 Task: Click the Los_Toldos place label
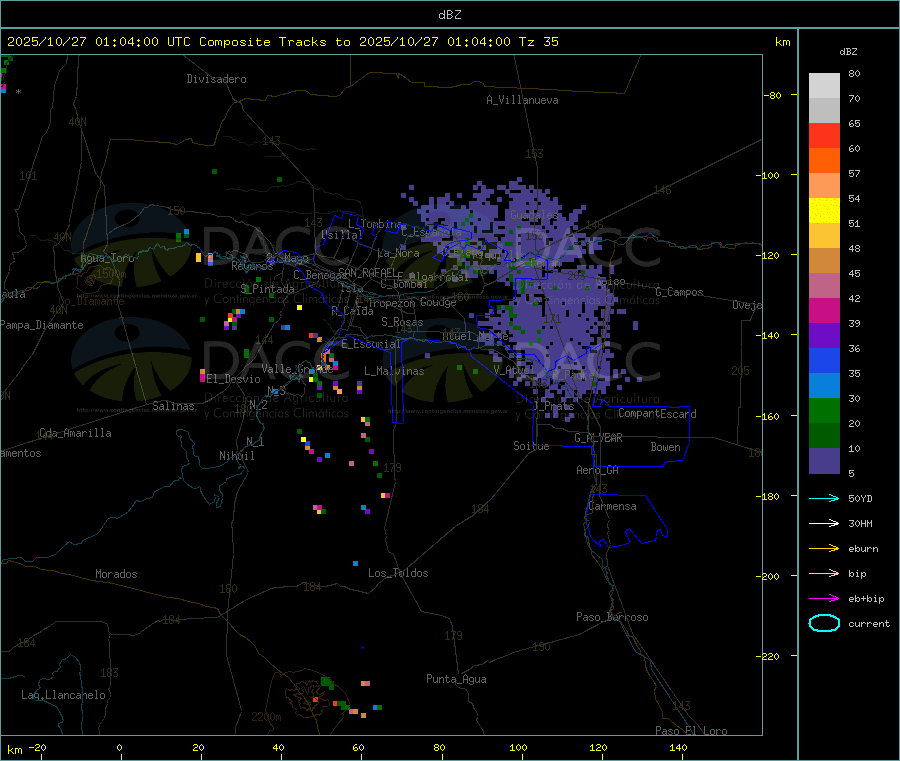point(398,573)
